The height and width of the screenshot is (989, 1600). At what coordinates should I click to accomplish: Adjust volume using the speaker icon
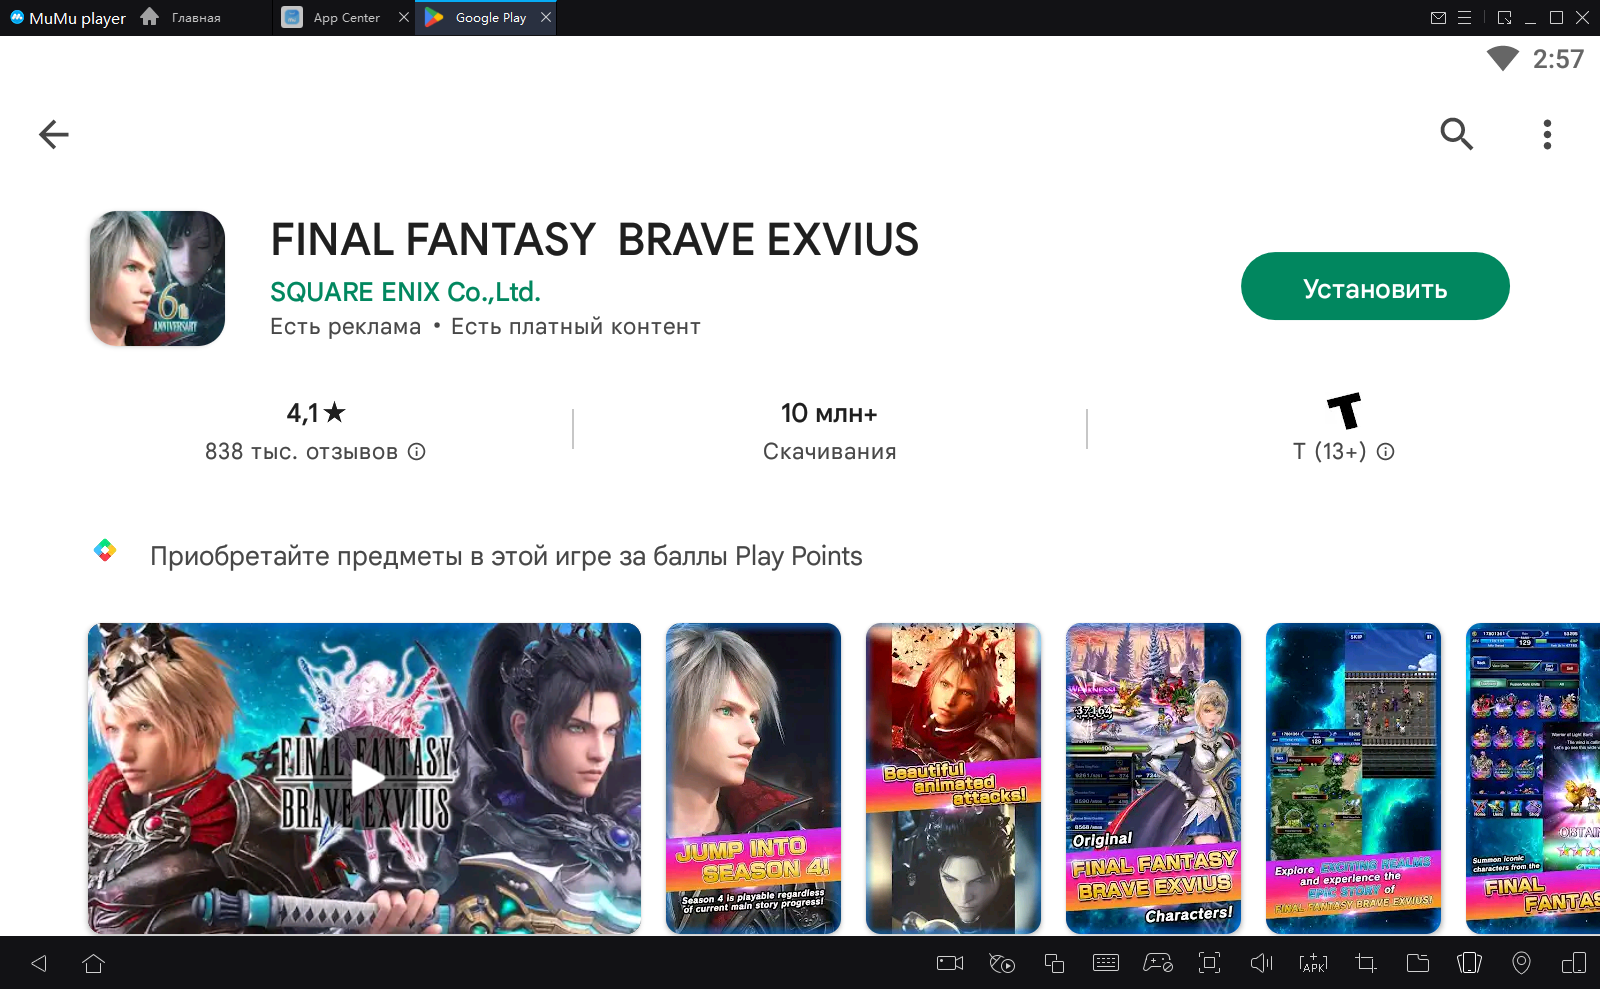1261,963
